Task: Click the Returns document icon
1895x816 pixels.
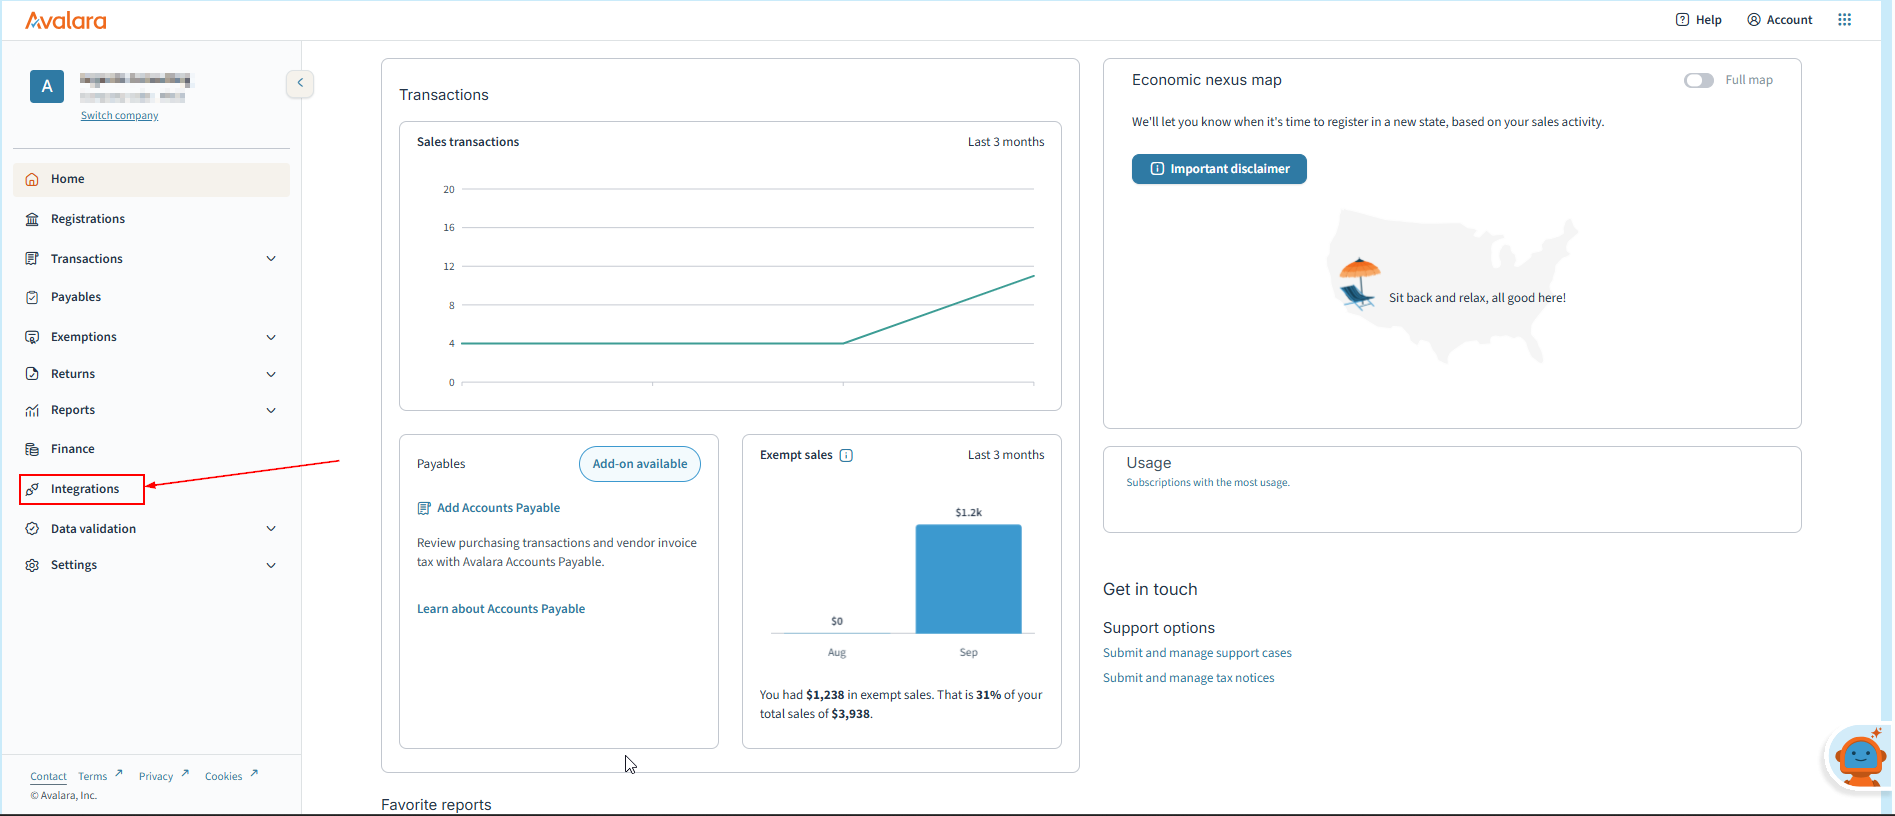Action: [32, 374]
